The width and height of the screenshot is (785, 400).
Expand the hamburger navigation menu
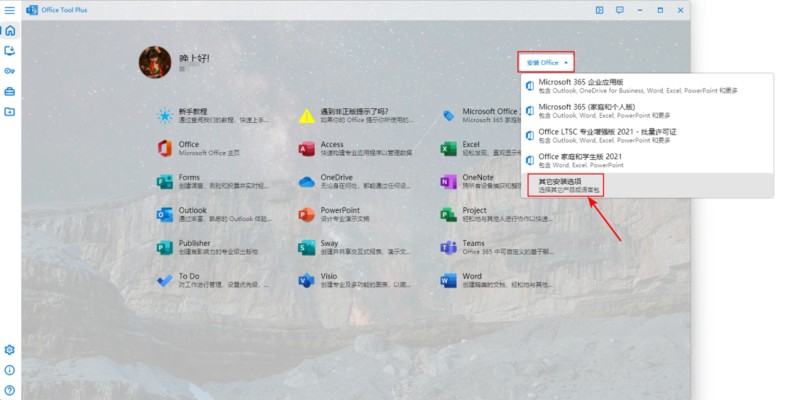(x=10, y=10)
